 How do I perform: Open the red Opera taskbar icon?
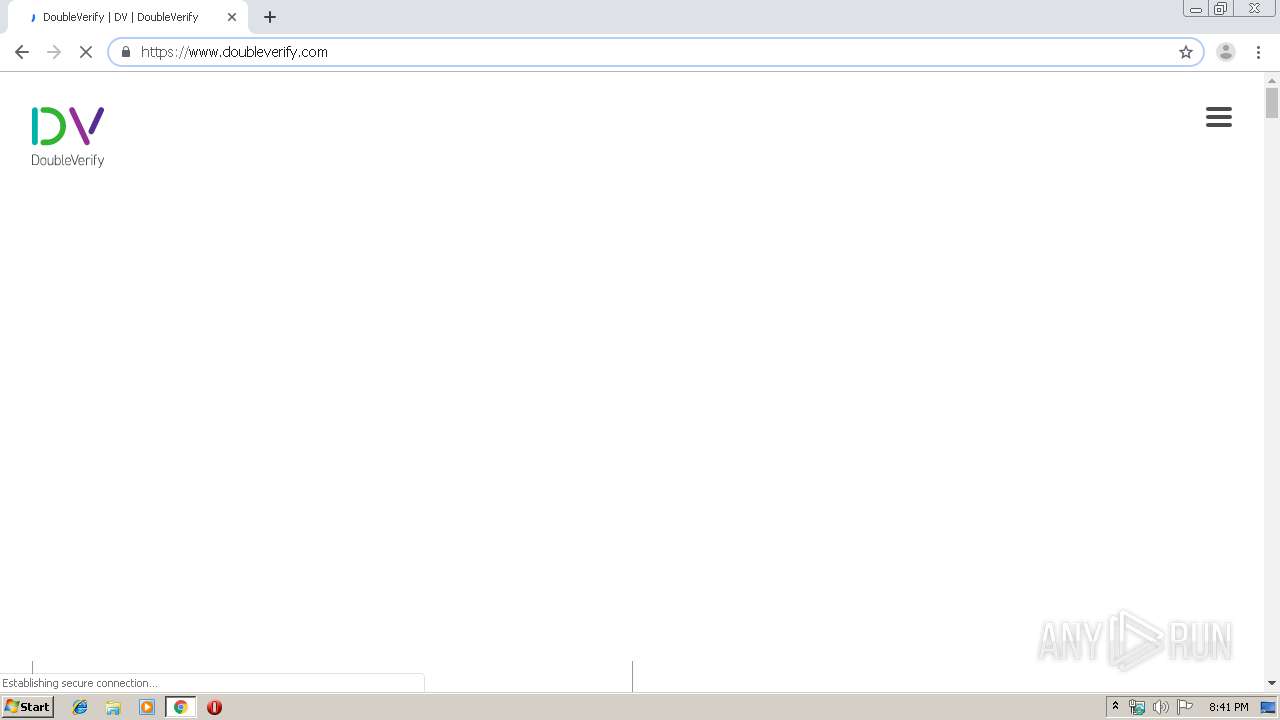pyautogui.click(x=214, y=707)
